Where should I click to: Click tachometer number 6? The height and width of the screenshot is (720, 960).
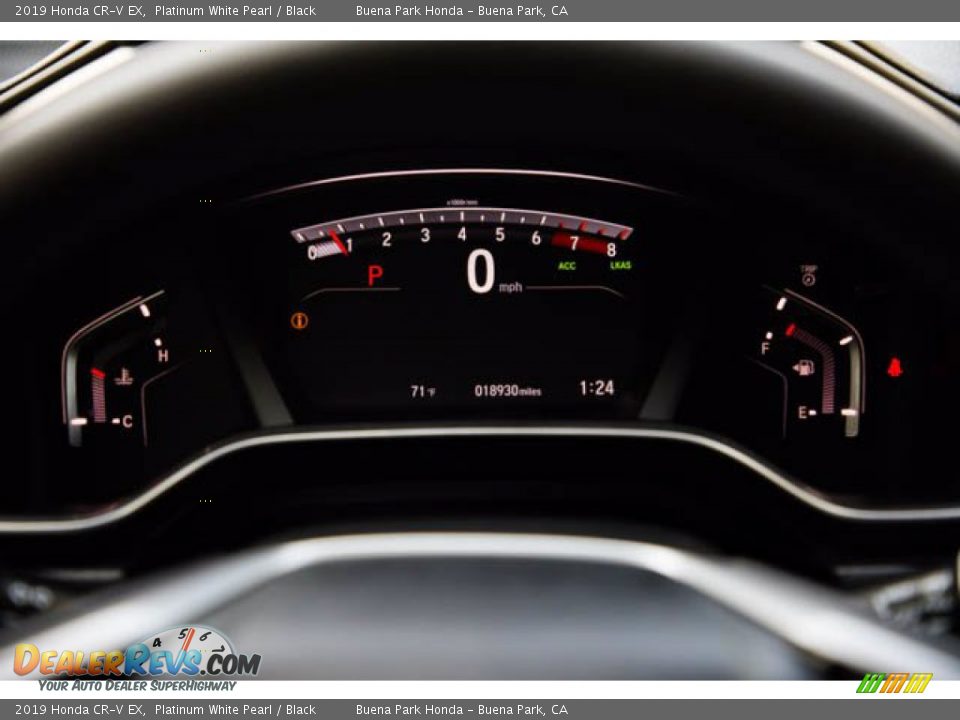(536, 238)
